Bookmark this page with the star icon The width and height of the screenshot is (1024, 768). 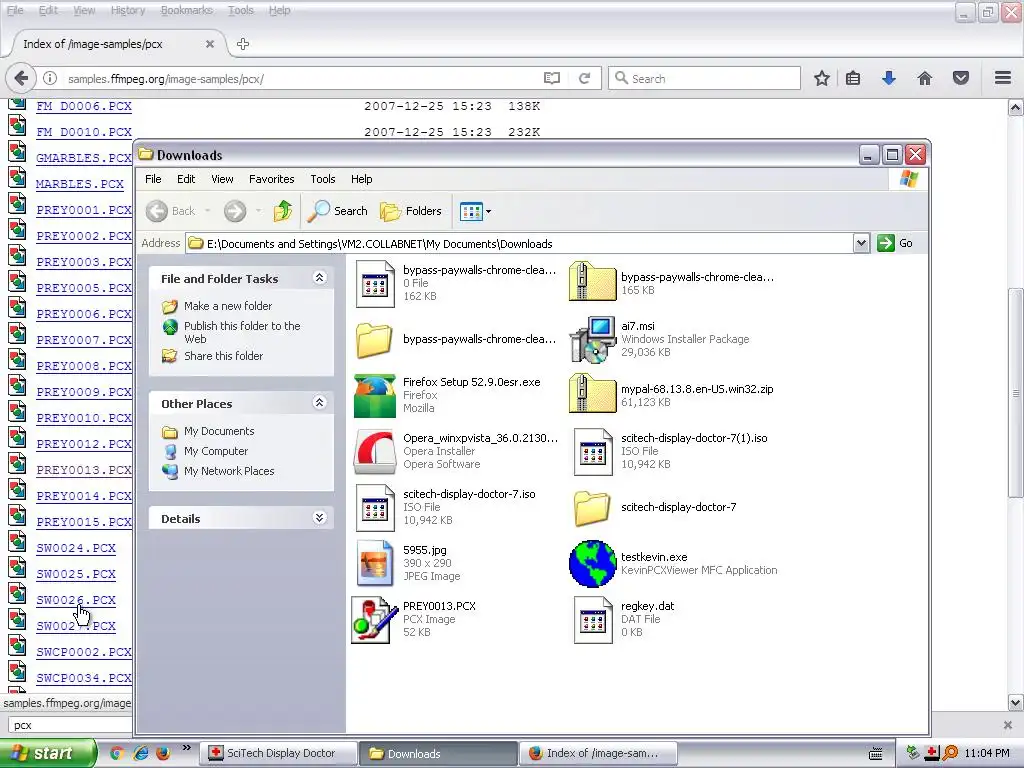pos(822,78)
